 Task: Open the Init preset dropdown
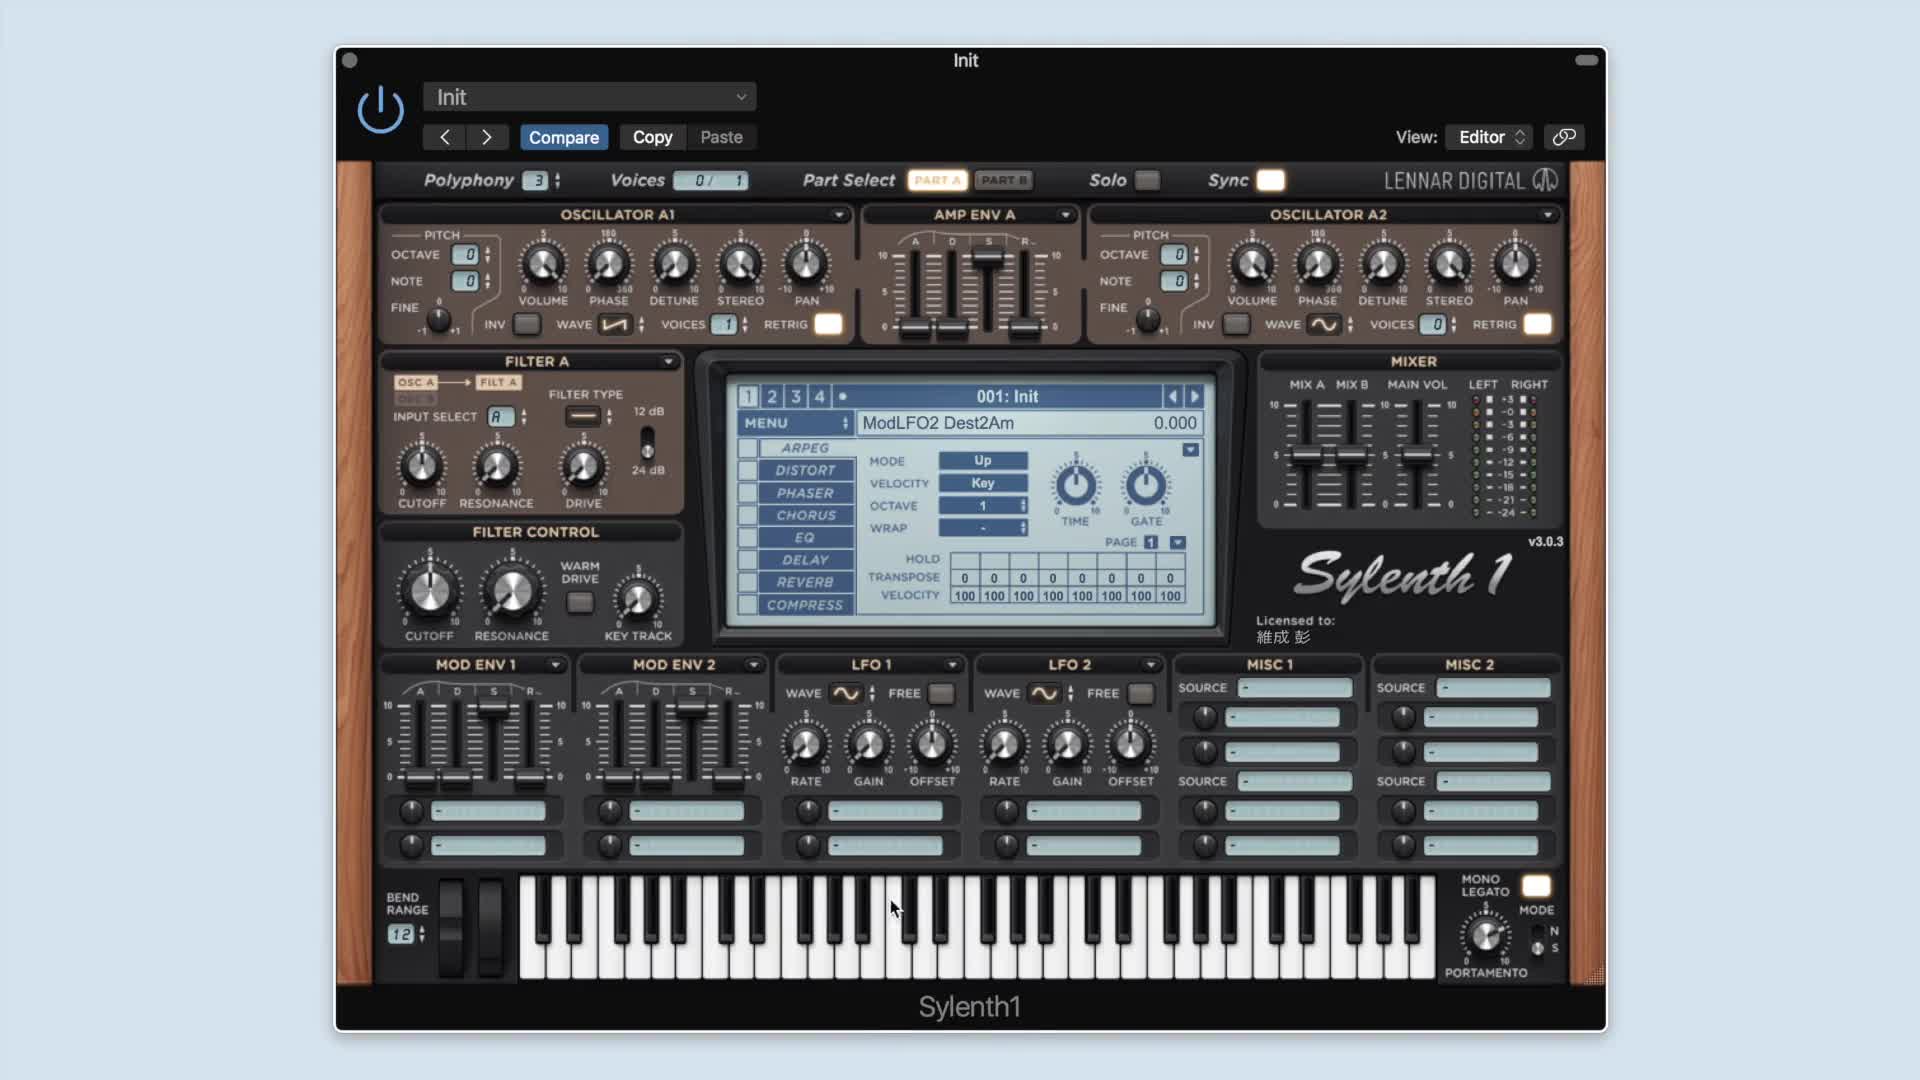[589, 97]
